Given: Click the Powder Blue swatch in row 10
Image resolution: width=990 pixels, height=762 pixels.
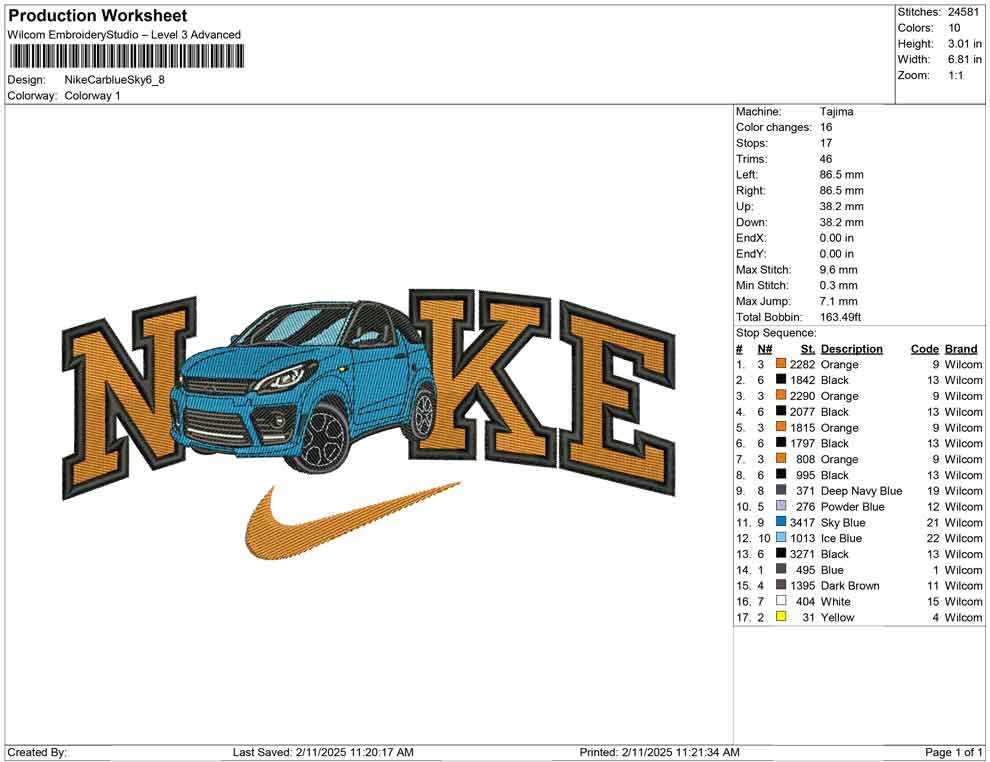Looking at the screenshot, I should tap(781, 506).
